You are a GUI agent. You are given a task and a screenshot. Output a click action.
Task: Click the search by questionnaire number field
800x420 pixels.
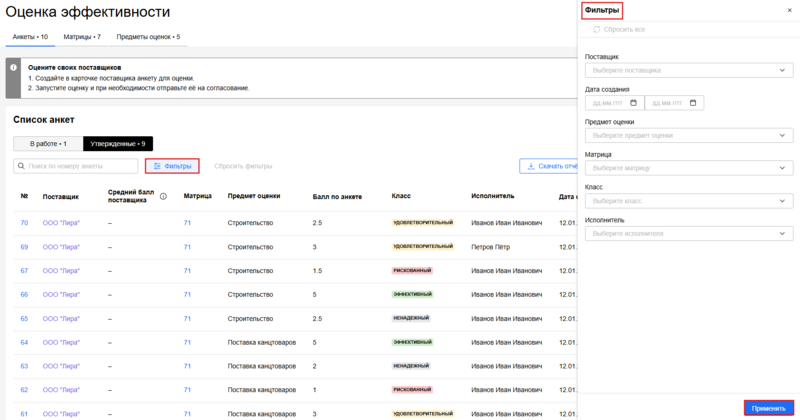coord(78,166)
